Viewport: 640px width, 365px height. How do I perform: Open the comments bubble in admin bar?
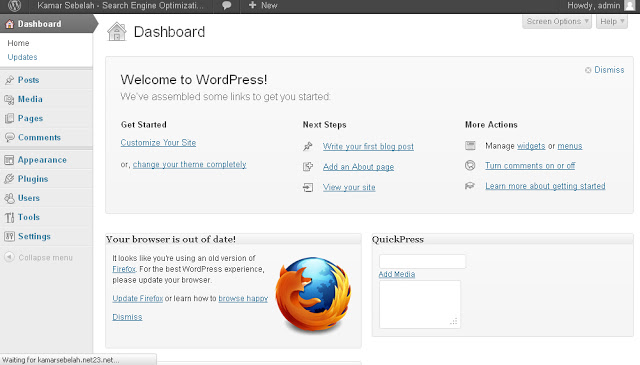227,5
